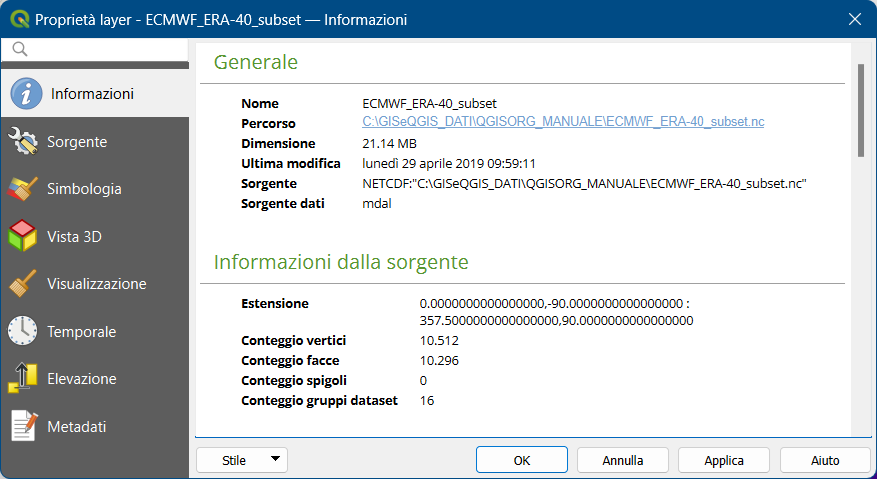877x479 pixels.
Task: Click the Ultima modifica label
Action: 291,163
